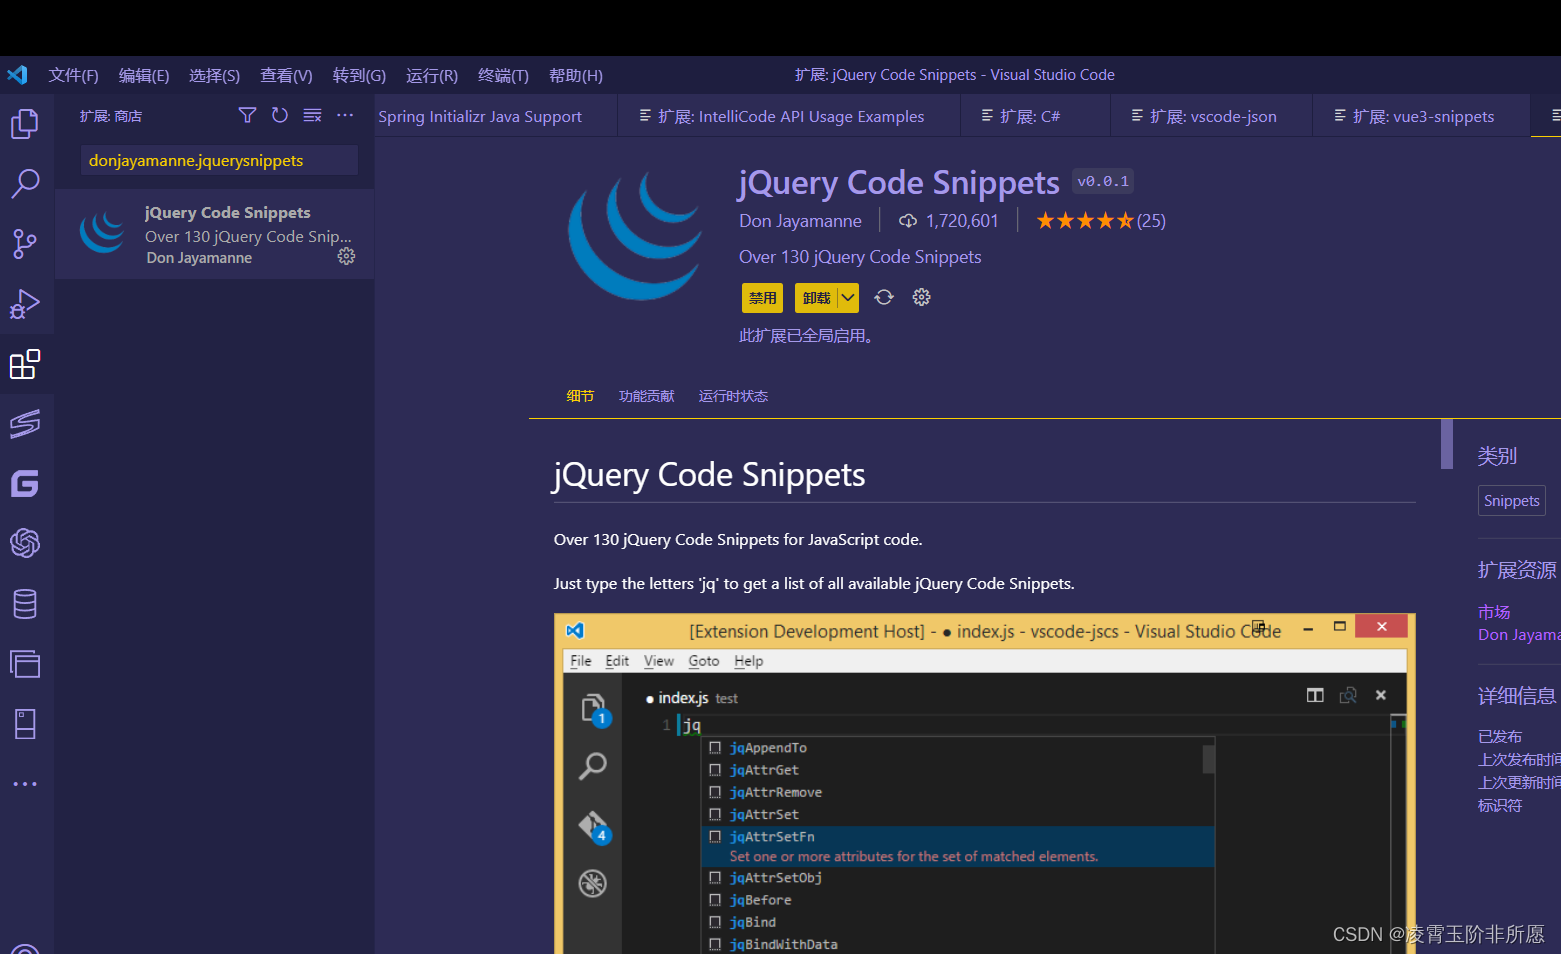Click the sync icon next to uninstall
The height and width of the screenshot is (954, 1561).
[884, 297]
